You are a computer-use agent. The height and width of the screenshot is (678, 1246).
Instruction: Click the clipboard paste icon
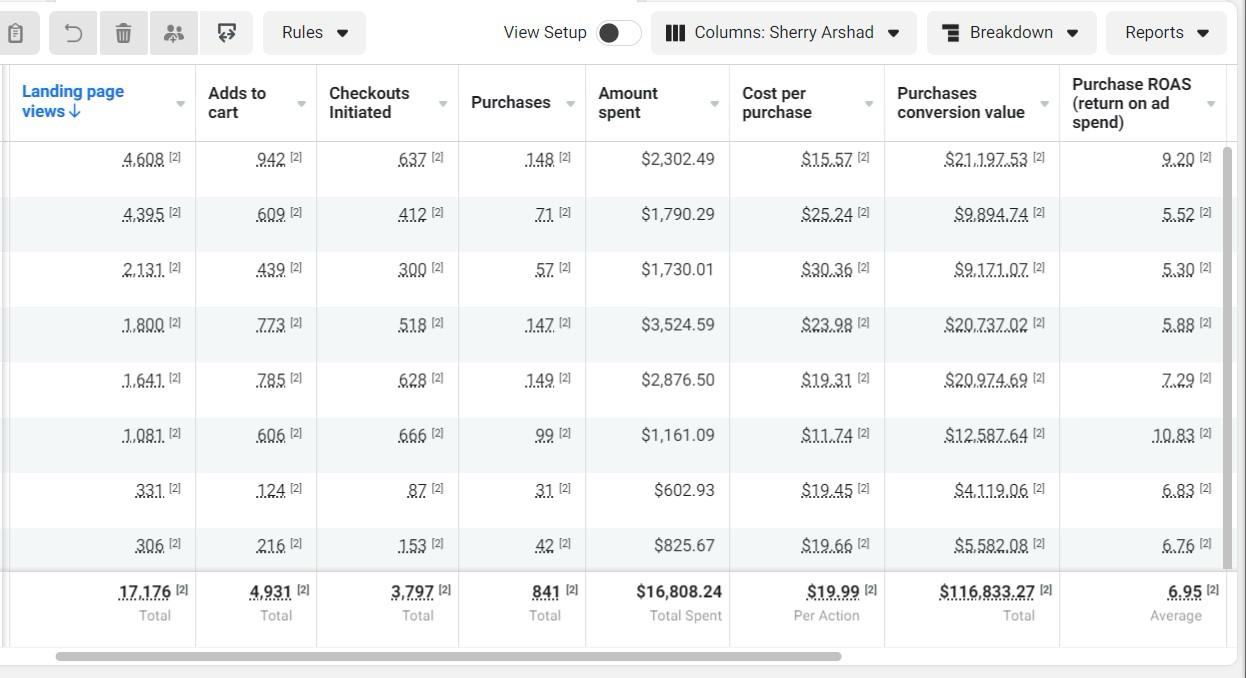tap(14, 33)
